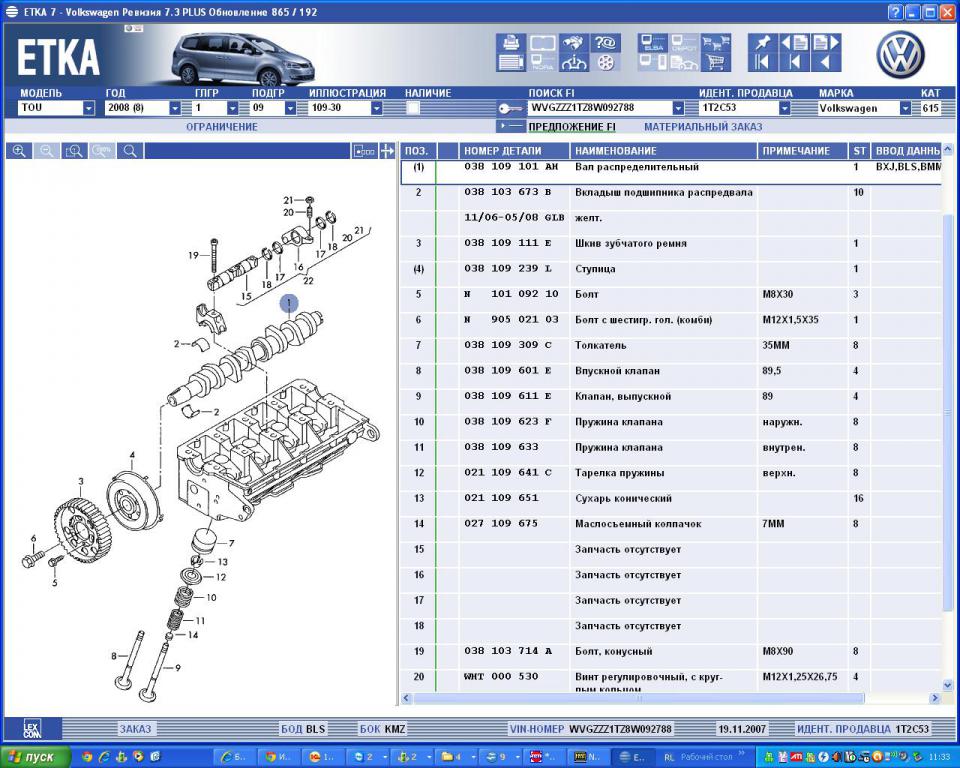Click the taskbar clock showing 11:33
Image resolution: width=960 pixels, height=768 pixels.
point(940,758)
